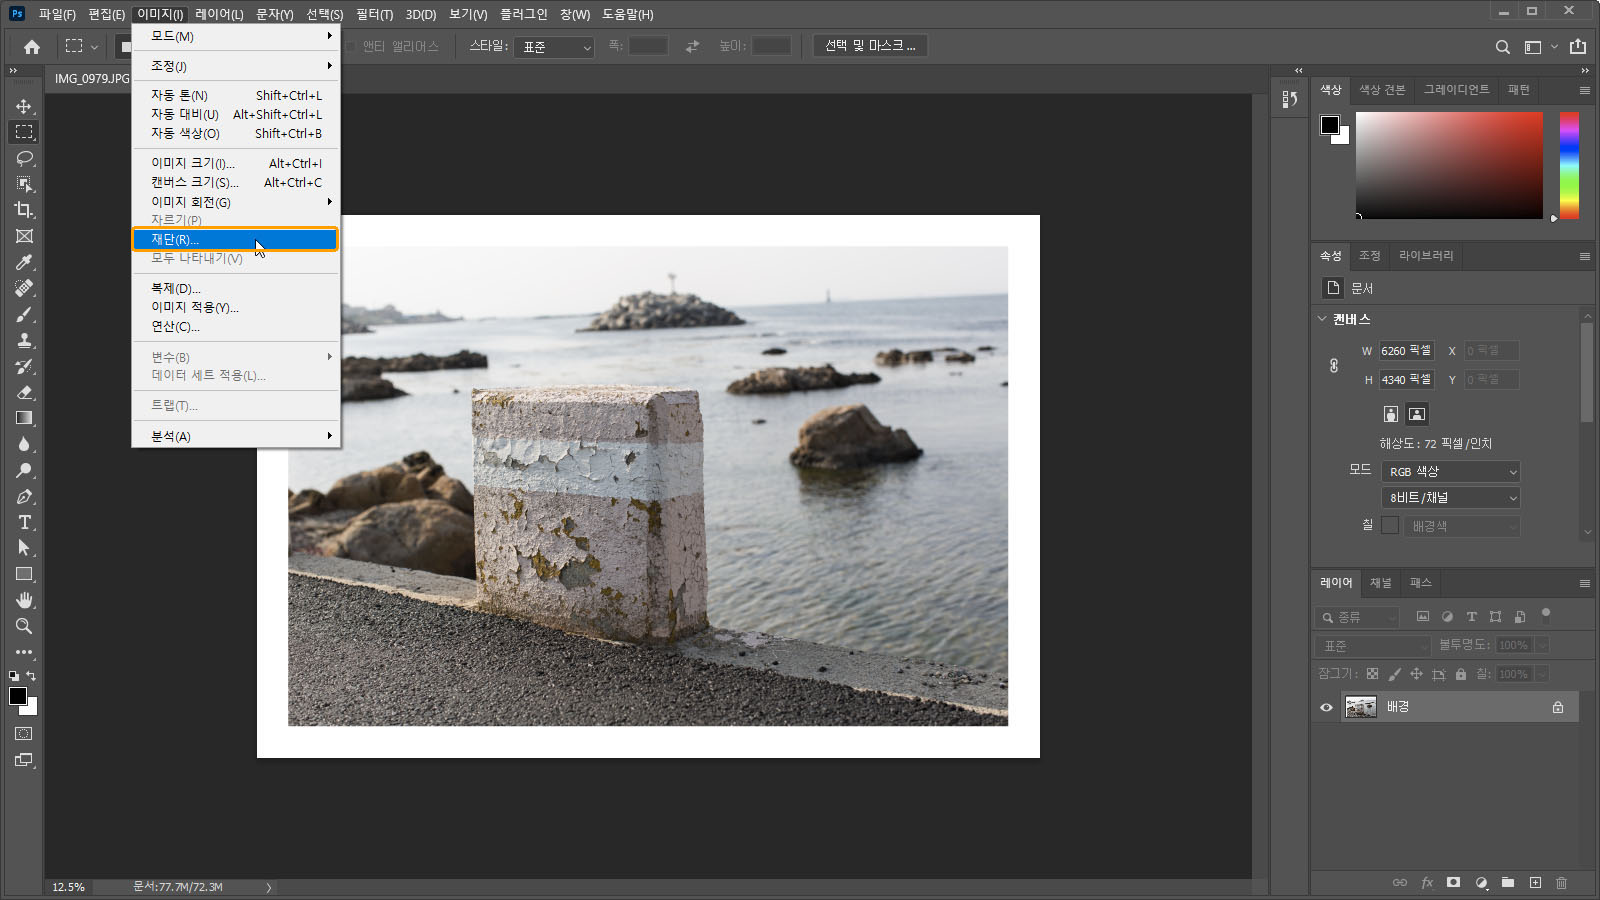Viewport: 1600px width, 900px height.
Task: Select the Spot Healing Brush tool
Action: point(24,288)
